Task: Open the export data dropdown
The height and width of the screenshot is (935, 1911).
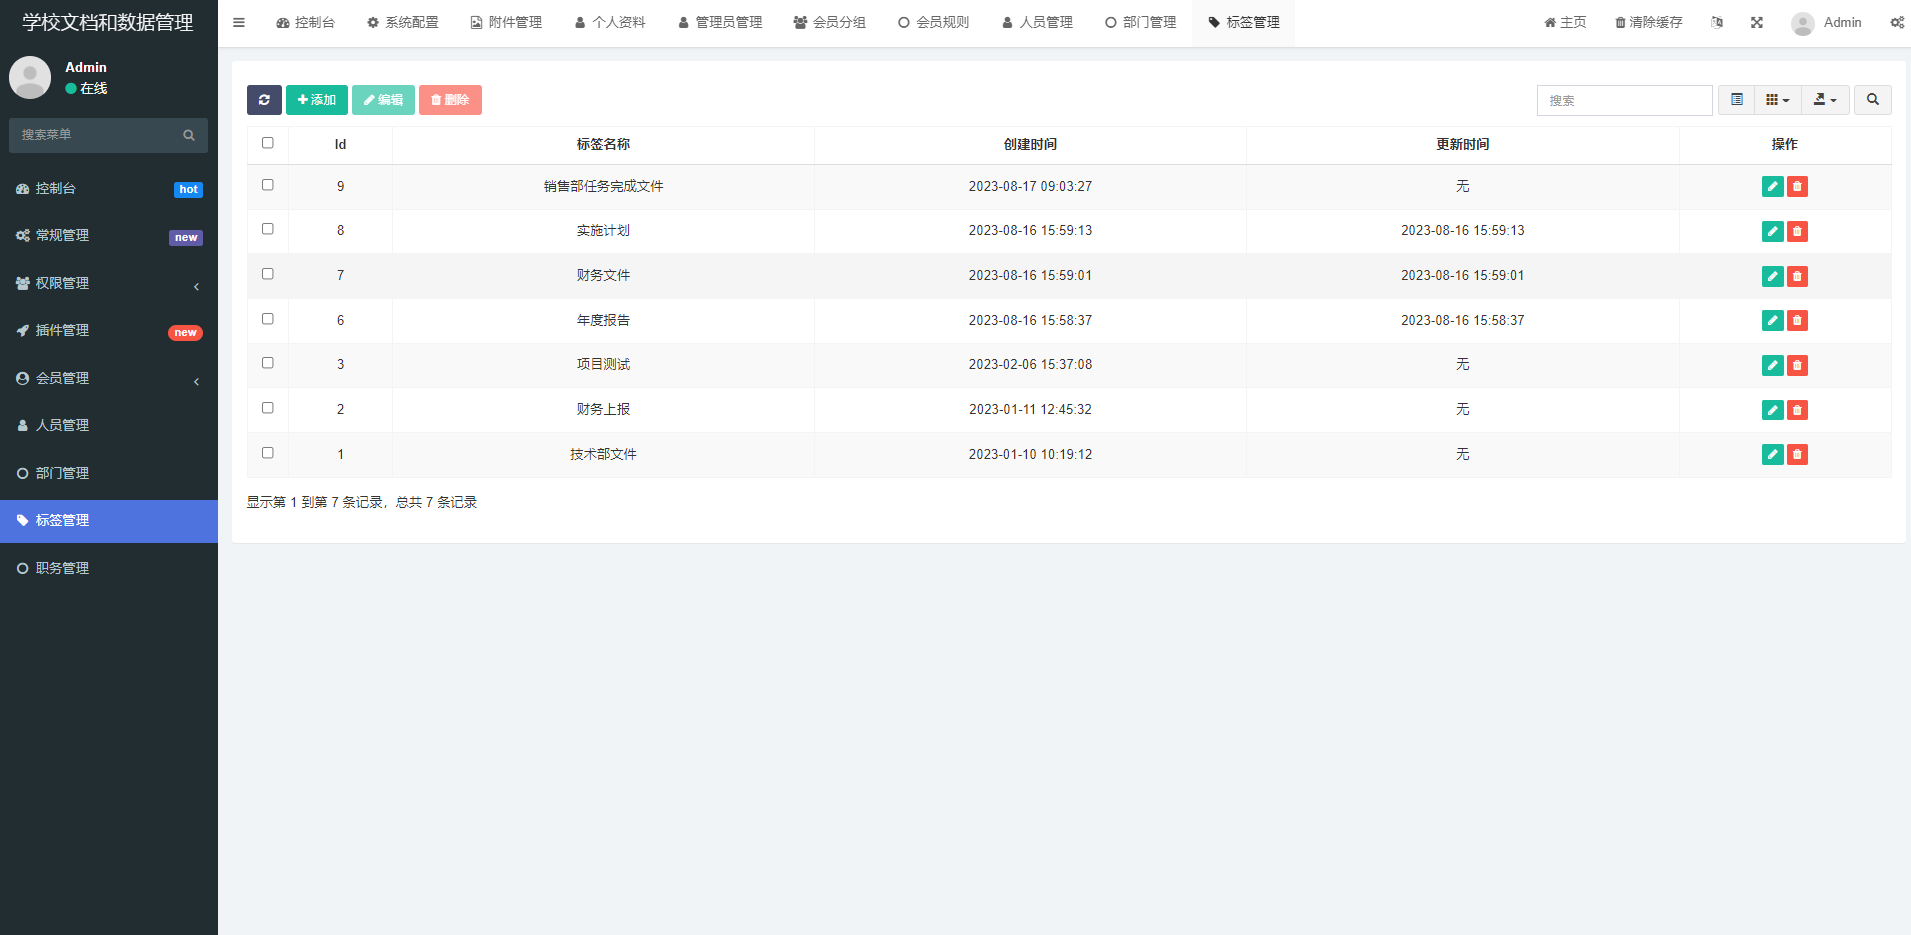Action: pyautogui.click(x=1825, y=100)
